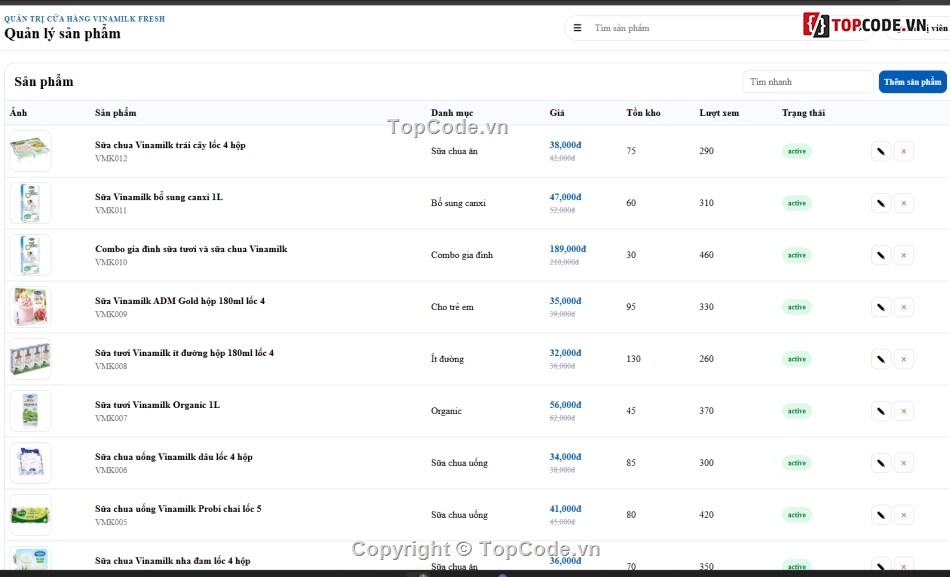Screen dimensions: 950x577
Task: Focus the Tìm nhanh quick search field
Action: [808, 82]
